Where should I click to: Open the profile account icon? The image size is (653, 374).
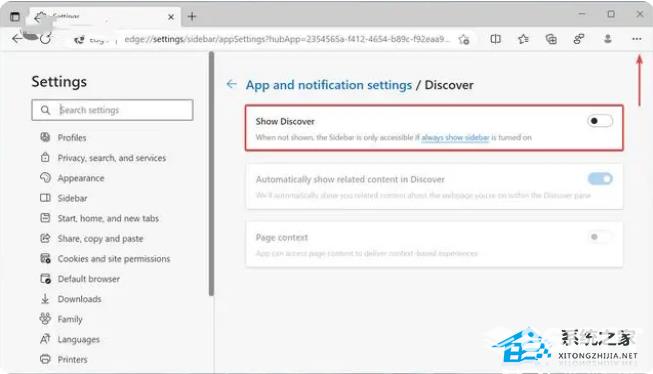608,39
